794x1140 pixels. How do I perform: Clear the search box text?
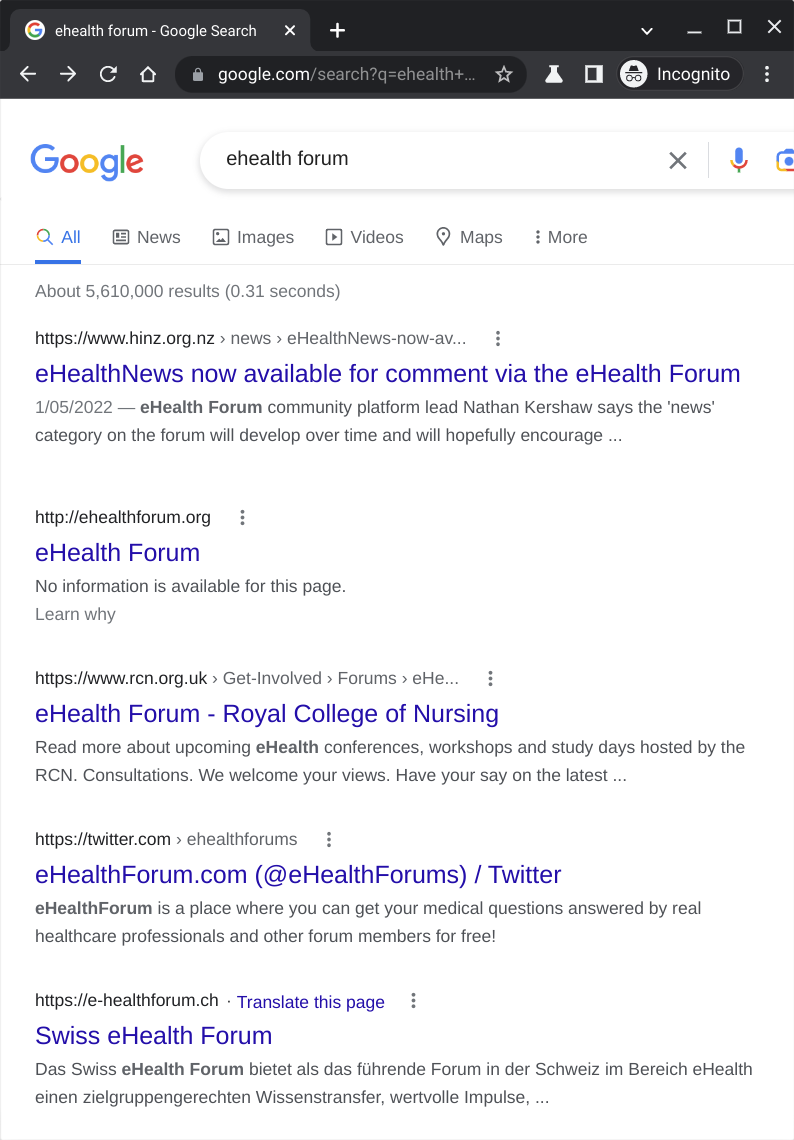click(x=678, y=160)
